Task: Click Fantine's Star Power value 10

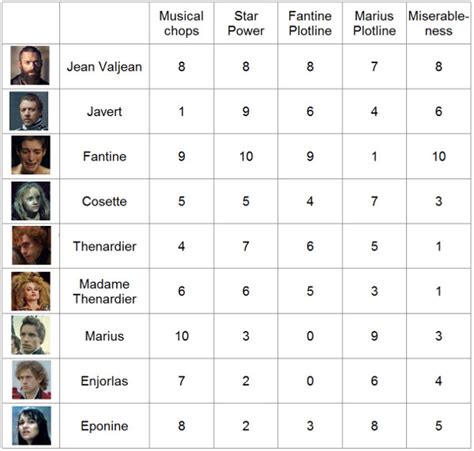Action: (x=246, y=156)
